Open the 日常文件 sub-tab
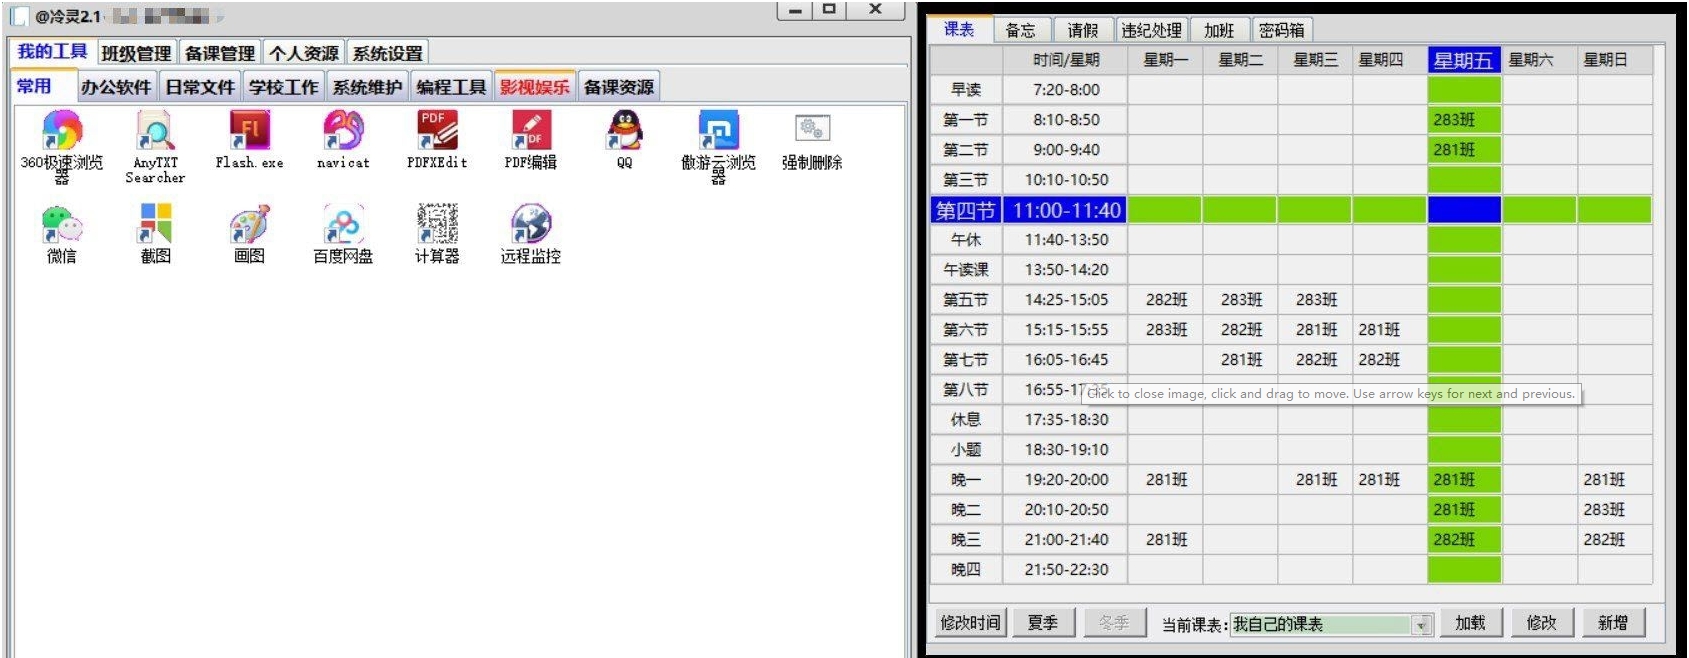Viewport: 1689px width, 658px height. [200, 87]
